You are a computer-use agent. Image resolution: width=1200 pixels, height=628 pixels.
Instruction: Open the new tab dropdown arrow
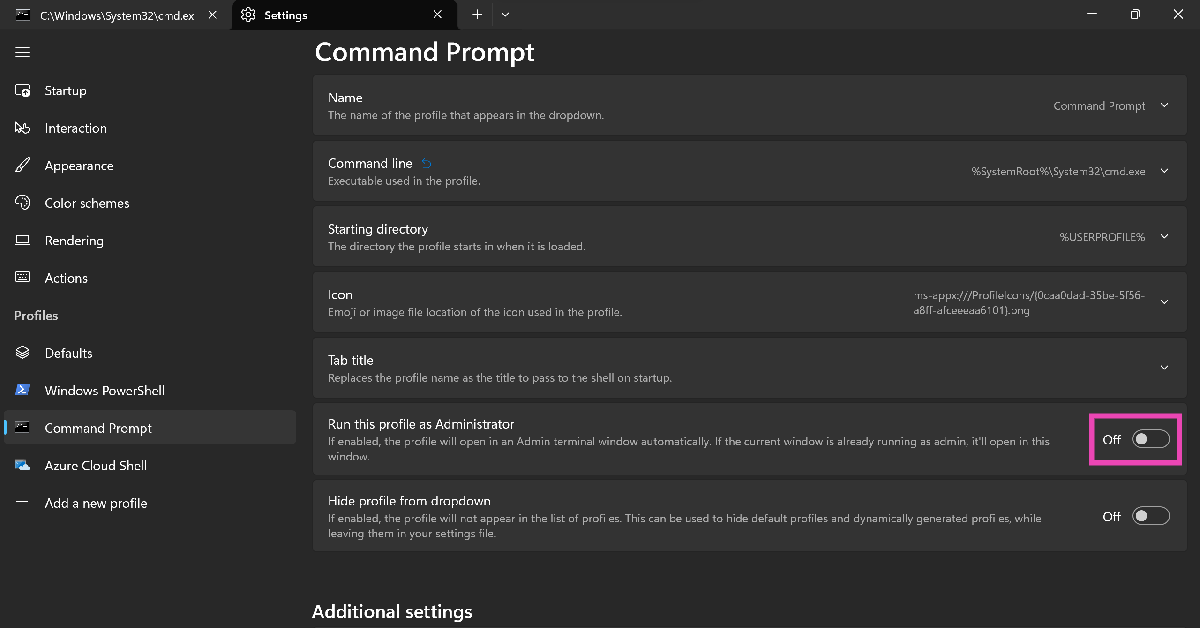pyautogui.click(x=505, y=15)
